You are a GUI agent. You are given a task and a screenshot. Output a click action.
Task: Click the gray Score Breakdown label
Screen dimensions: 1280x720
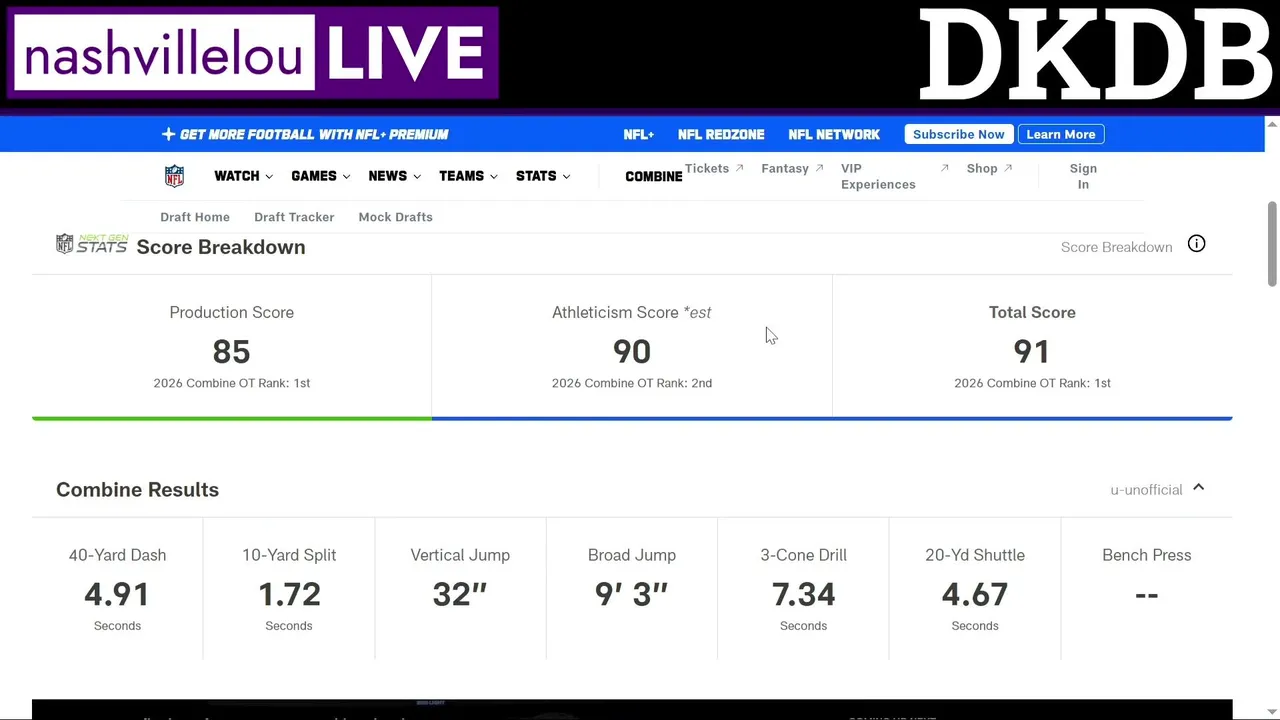pyautogui.click(x=1116, y=247)
